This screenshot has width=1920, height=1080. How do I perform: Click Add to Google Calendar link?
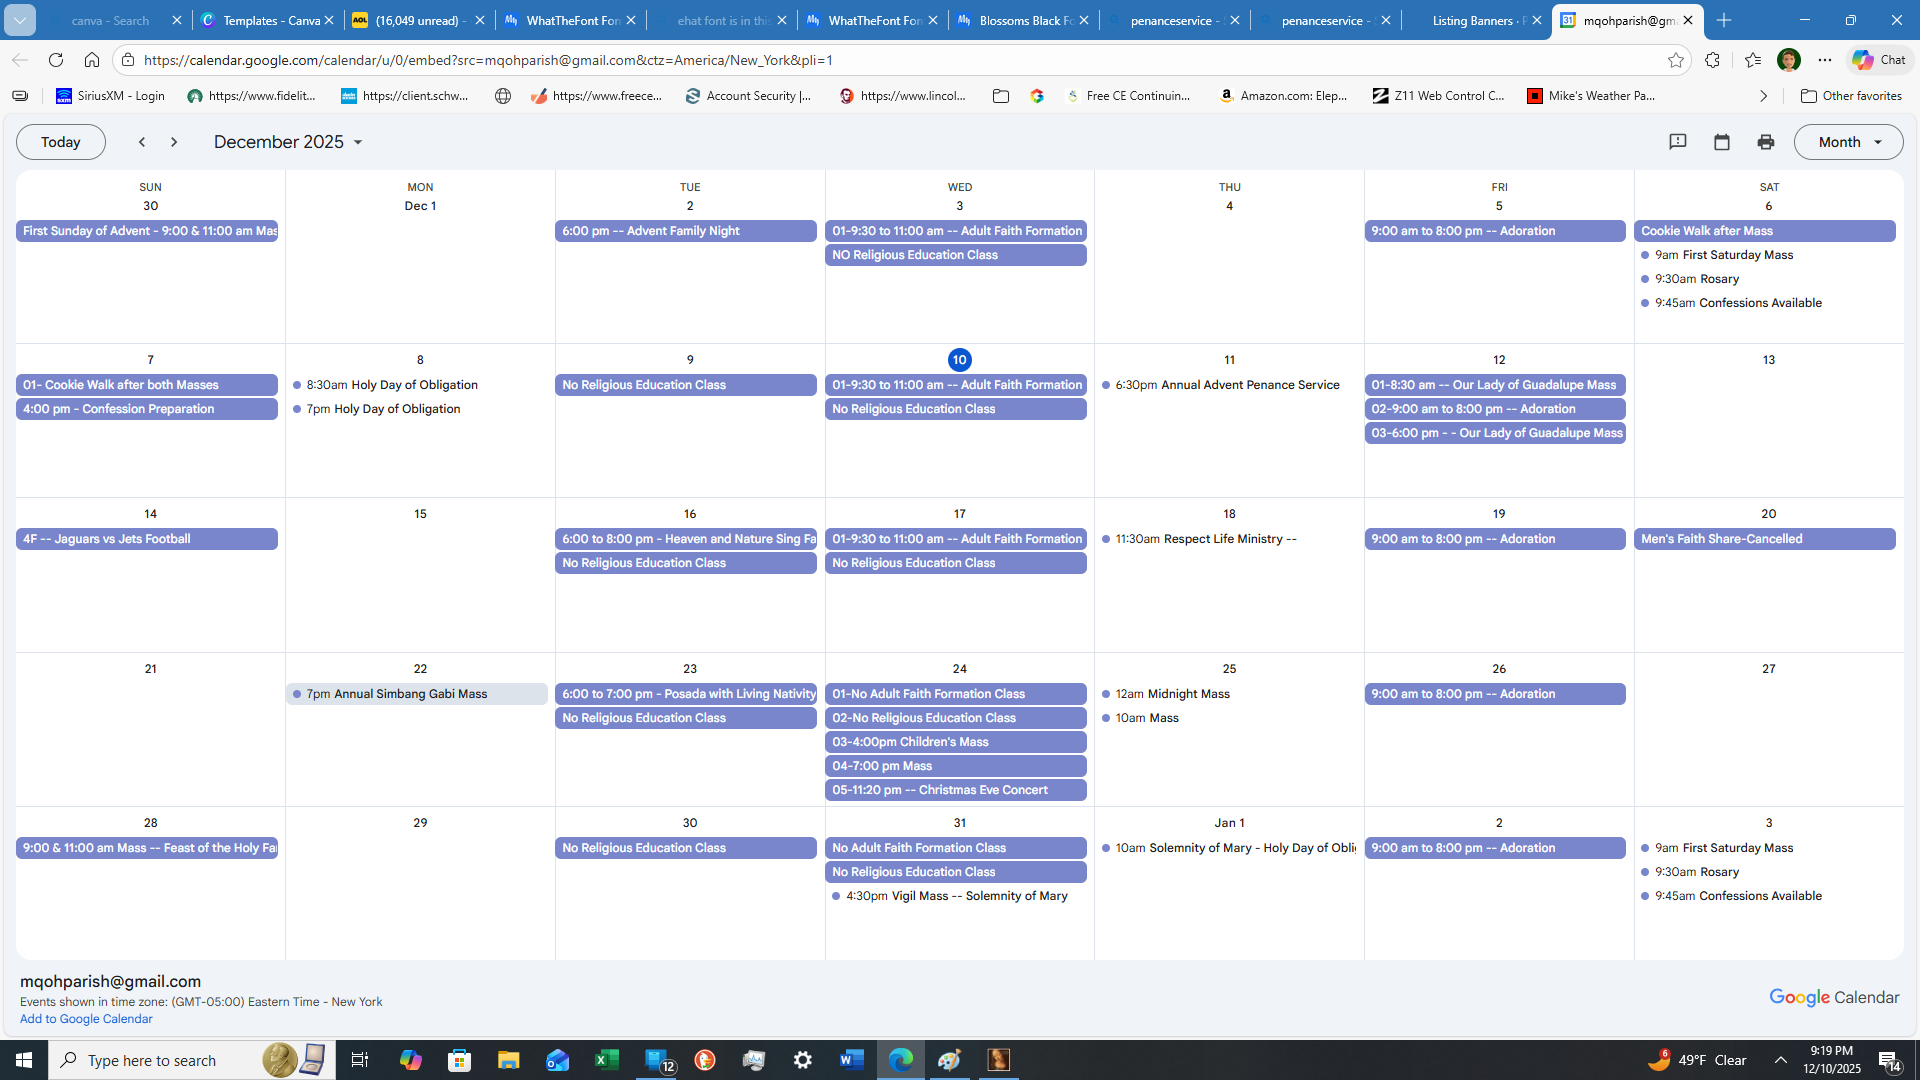[x=86, y=1019]
